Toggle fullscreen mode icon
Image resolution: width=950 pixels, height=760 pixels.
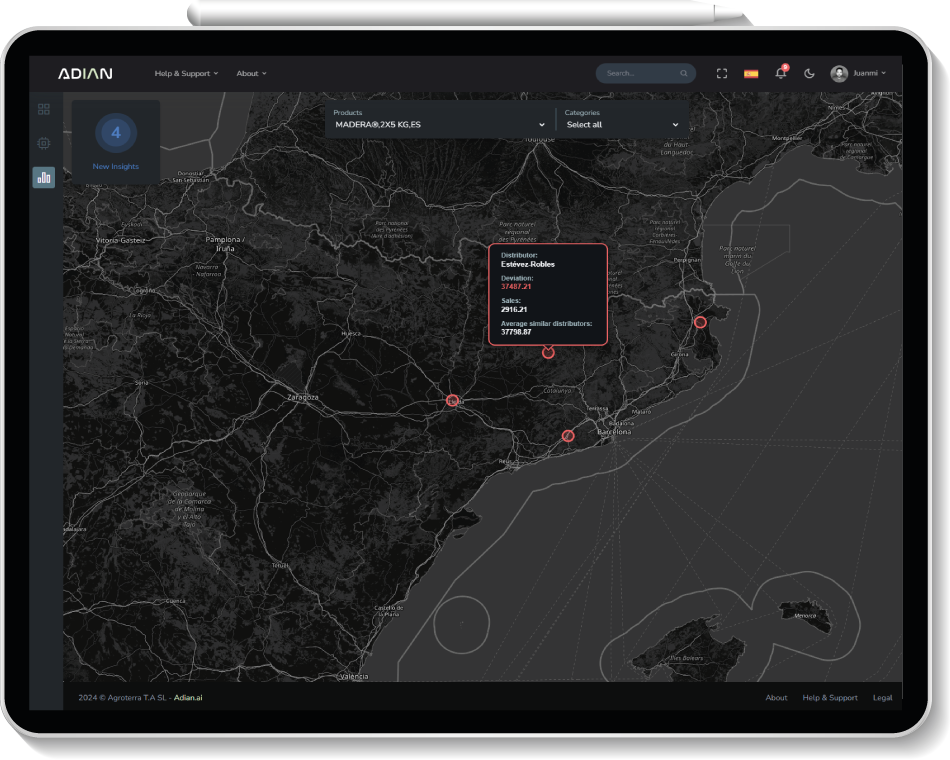[722, 73]
